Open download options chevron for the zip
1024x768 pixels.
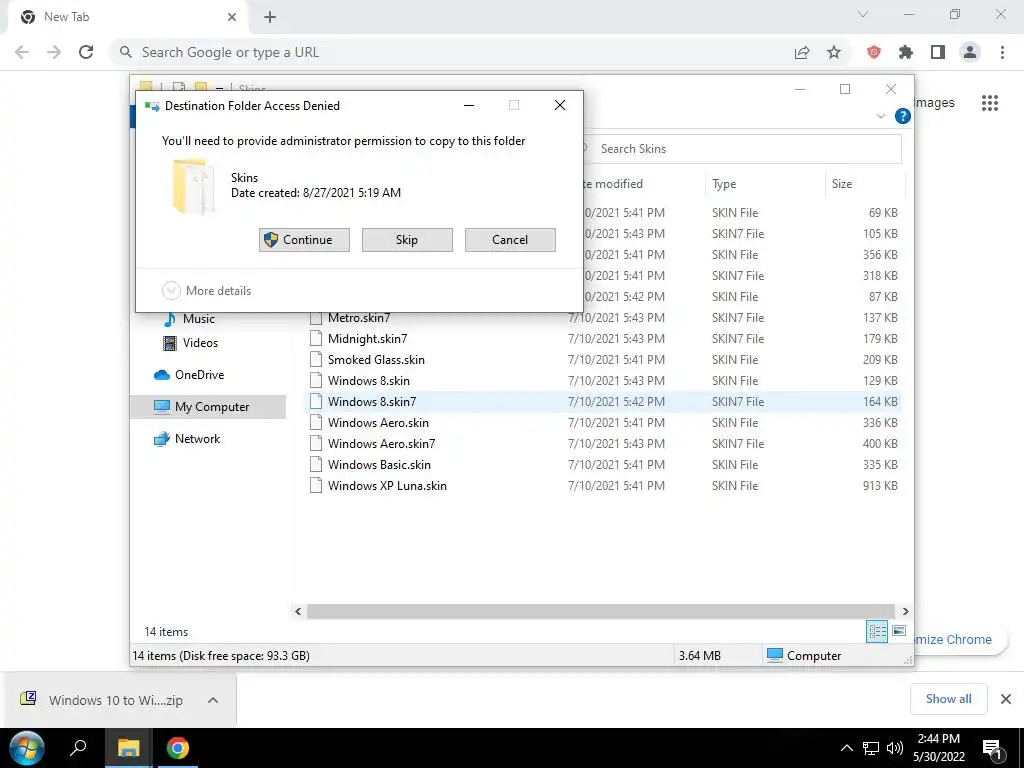(x=213, y=700)
